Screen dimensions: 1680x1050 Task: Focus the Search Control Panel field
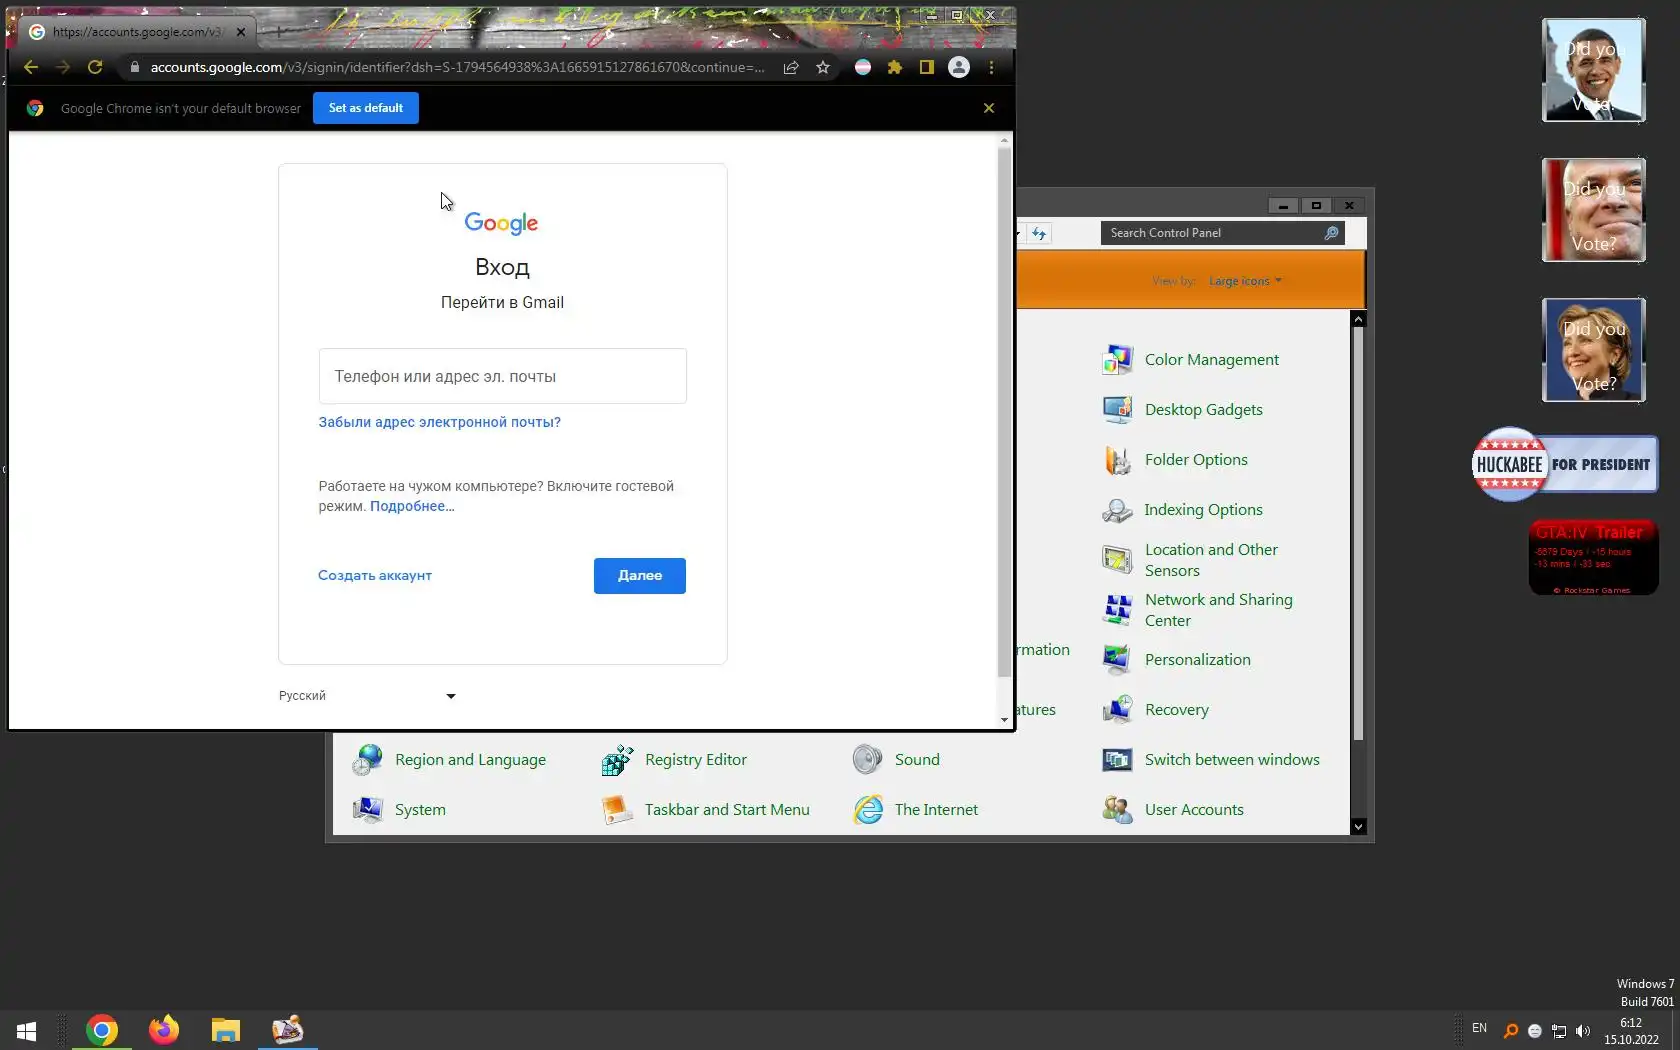tap(1210, 233)
